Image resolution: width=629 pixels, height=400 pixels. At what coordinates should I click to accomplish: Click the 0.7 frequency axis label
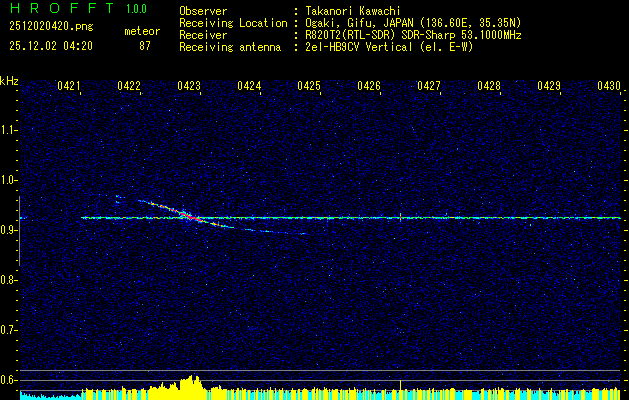coord(9,328)
